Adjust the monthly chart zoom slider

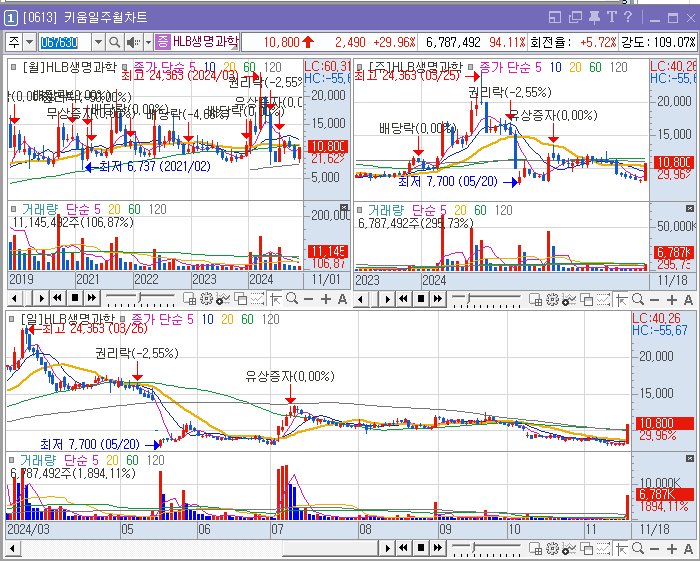coord(140,298)
